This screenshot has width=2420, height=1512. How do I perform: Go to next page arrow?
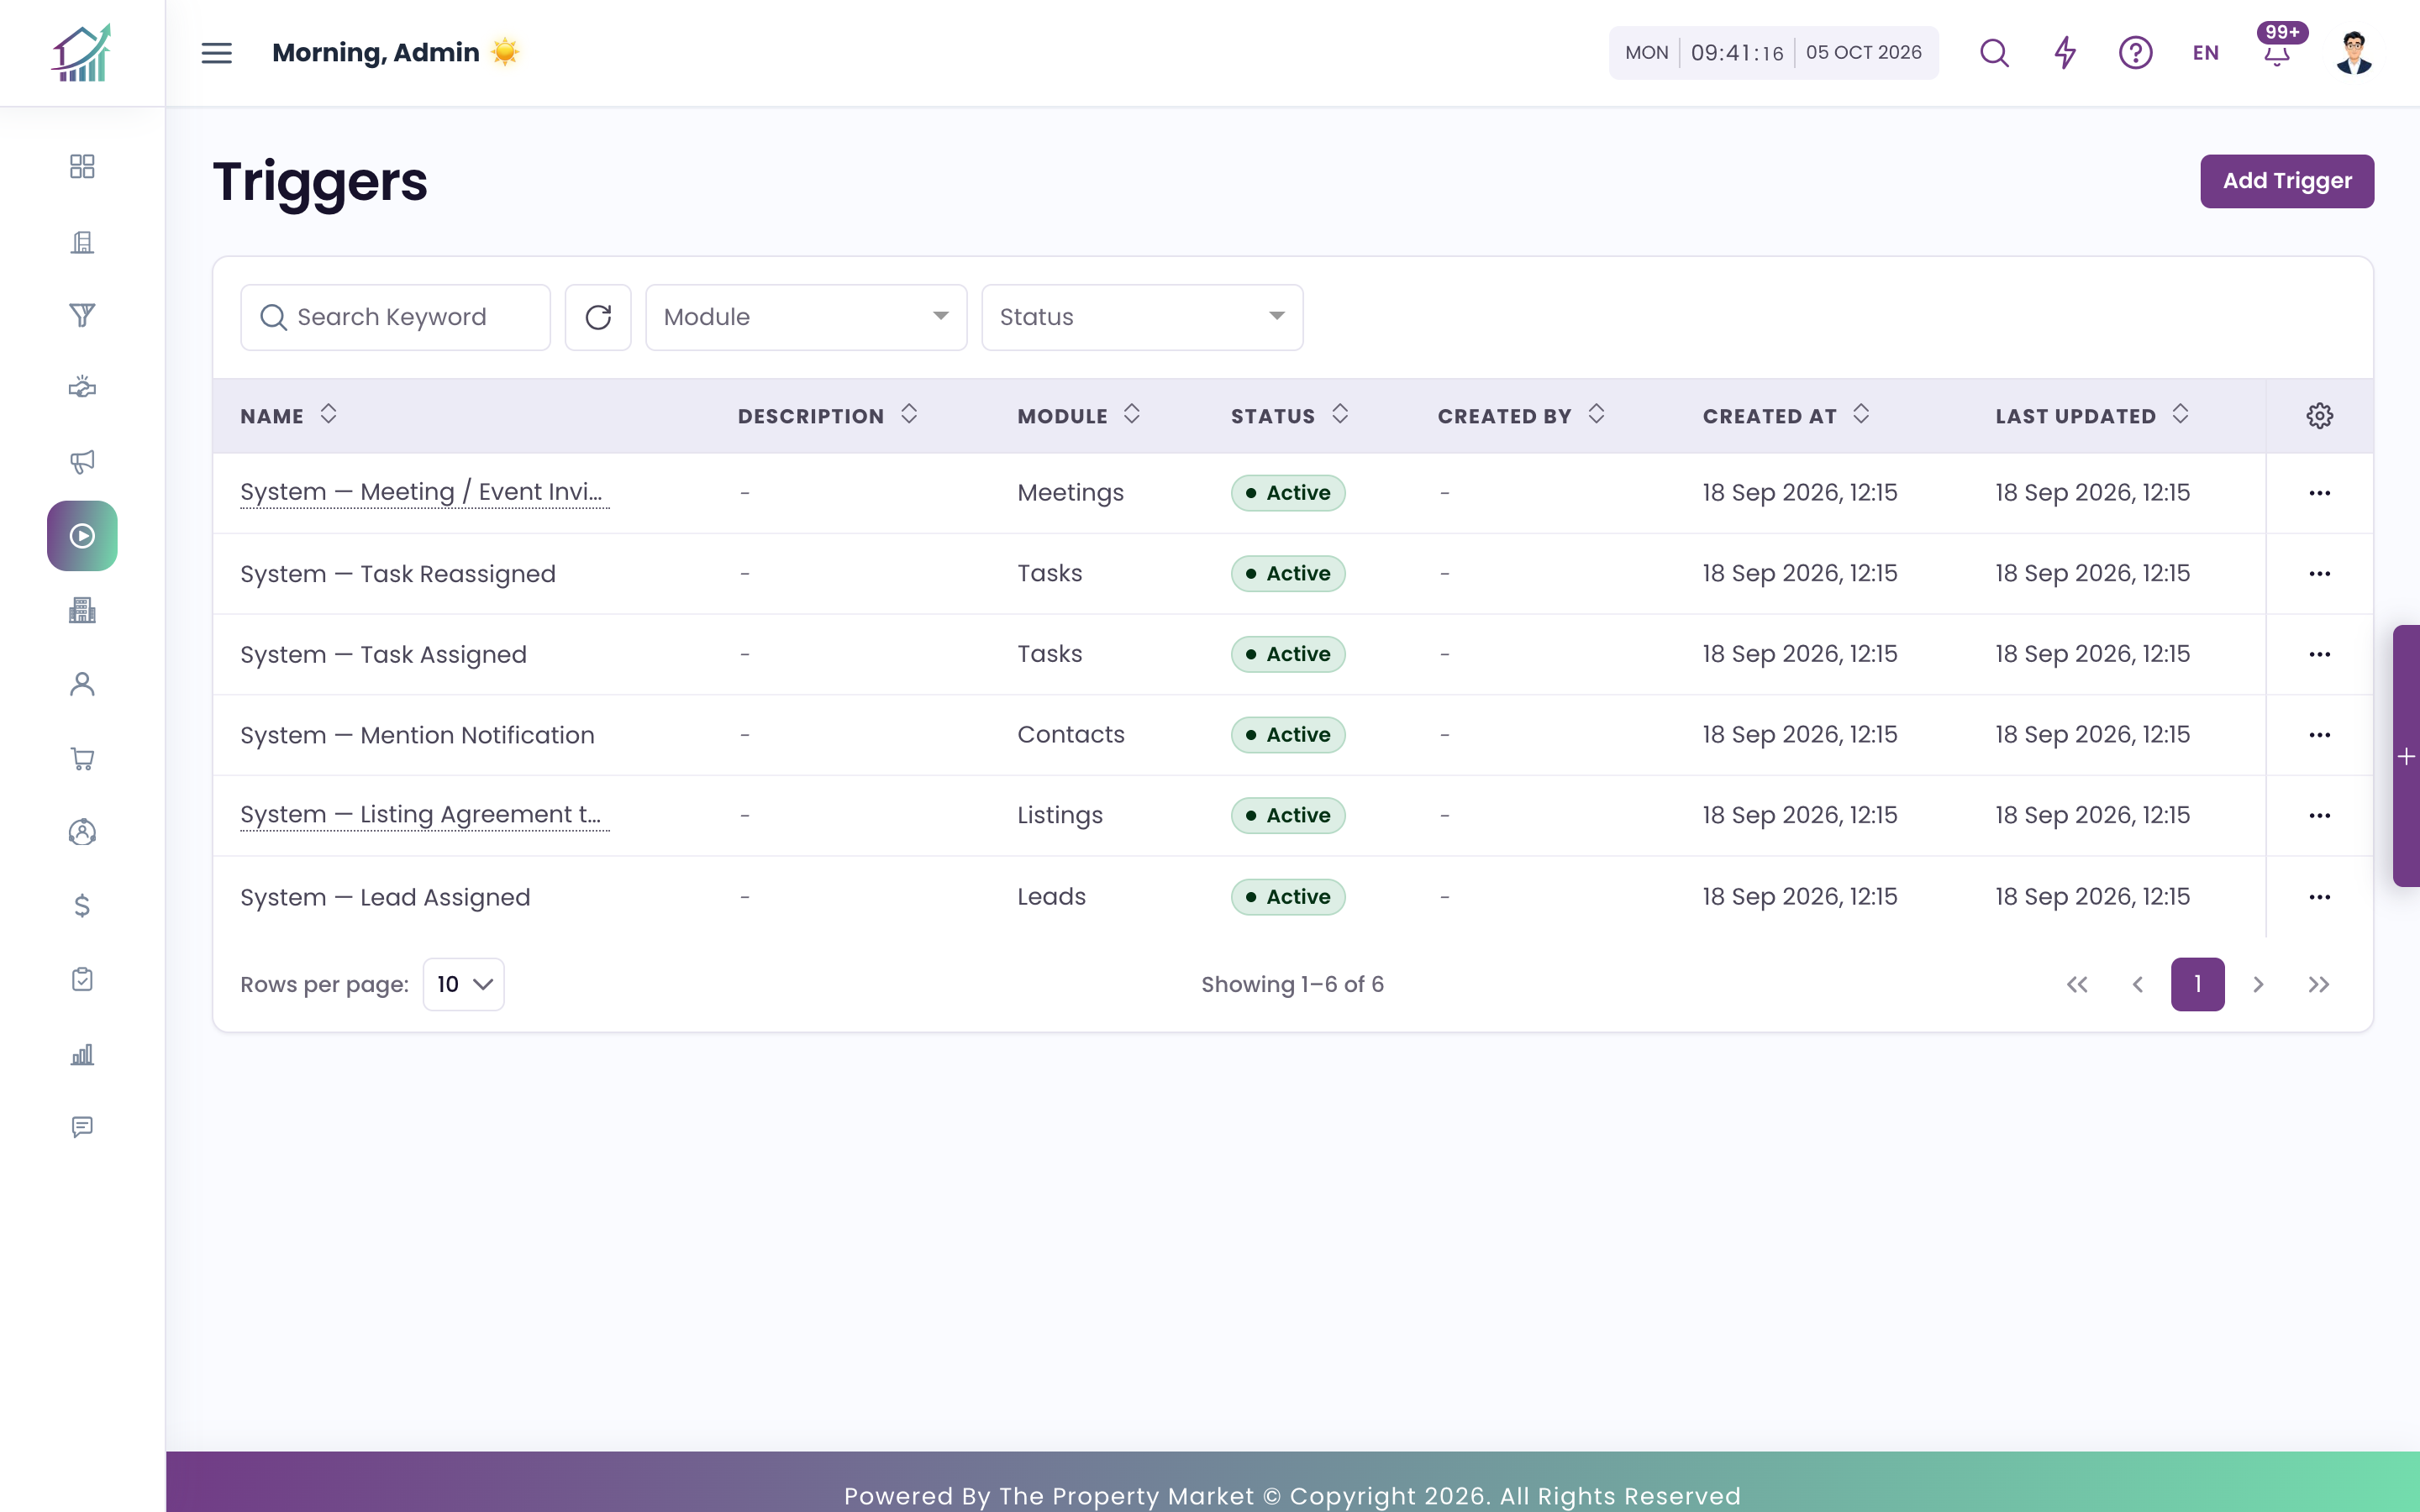[x=2258, y=984]
